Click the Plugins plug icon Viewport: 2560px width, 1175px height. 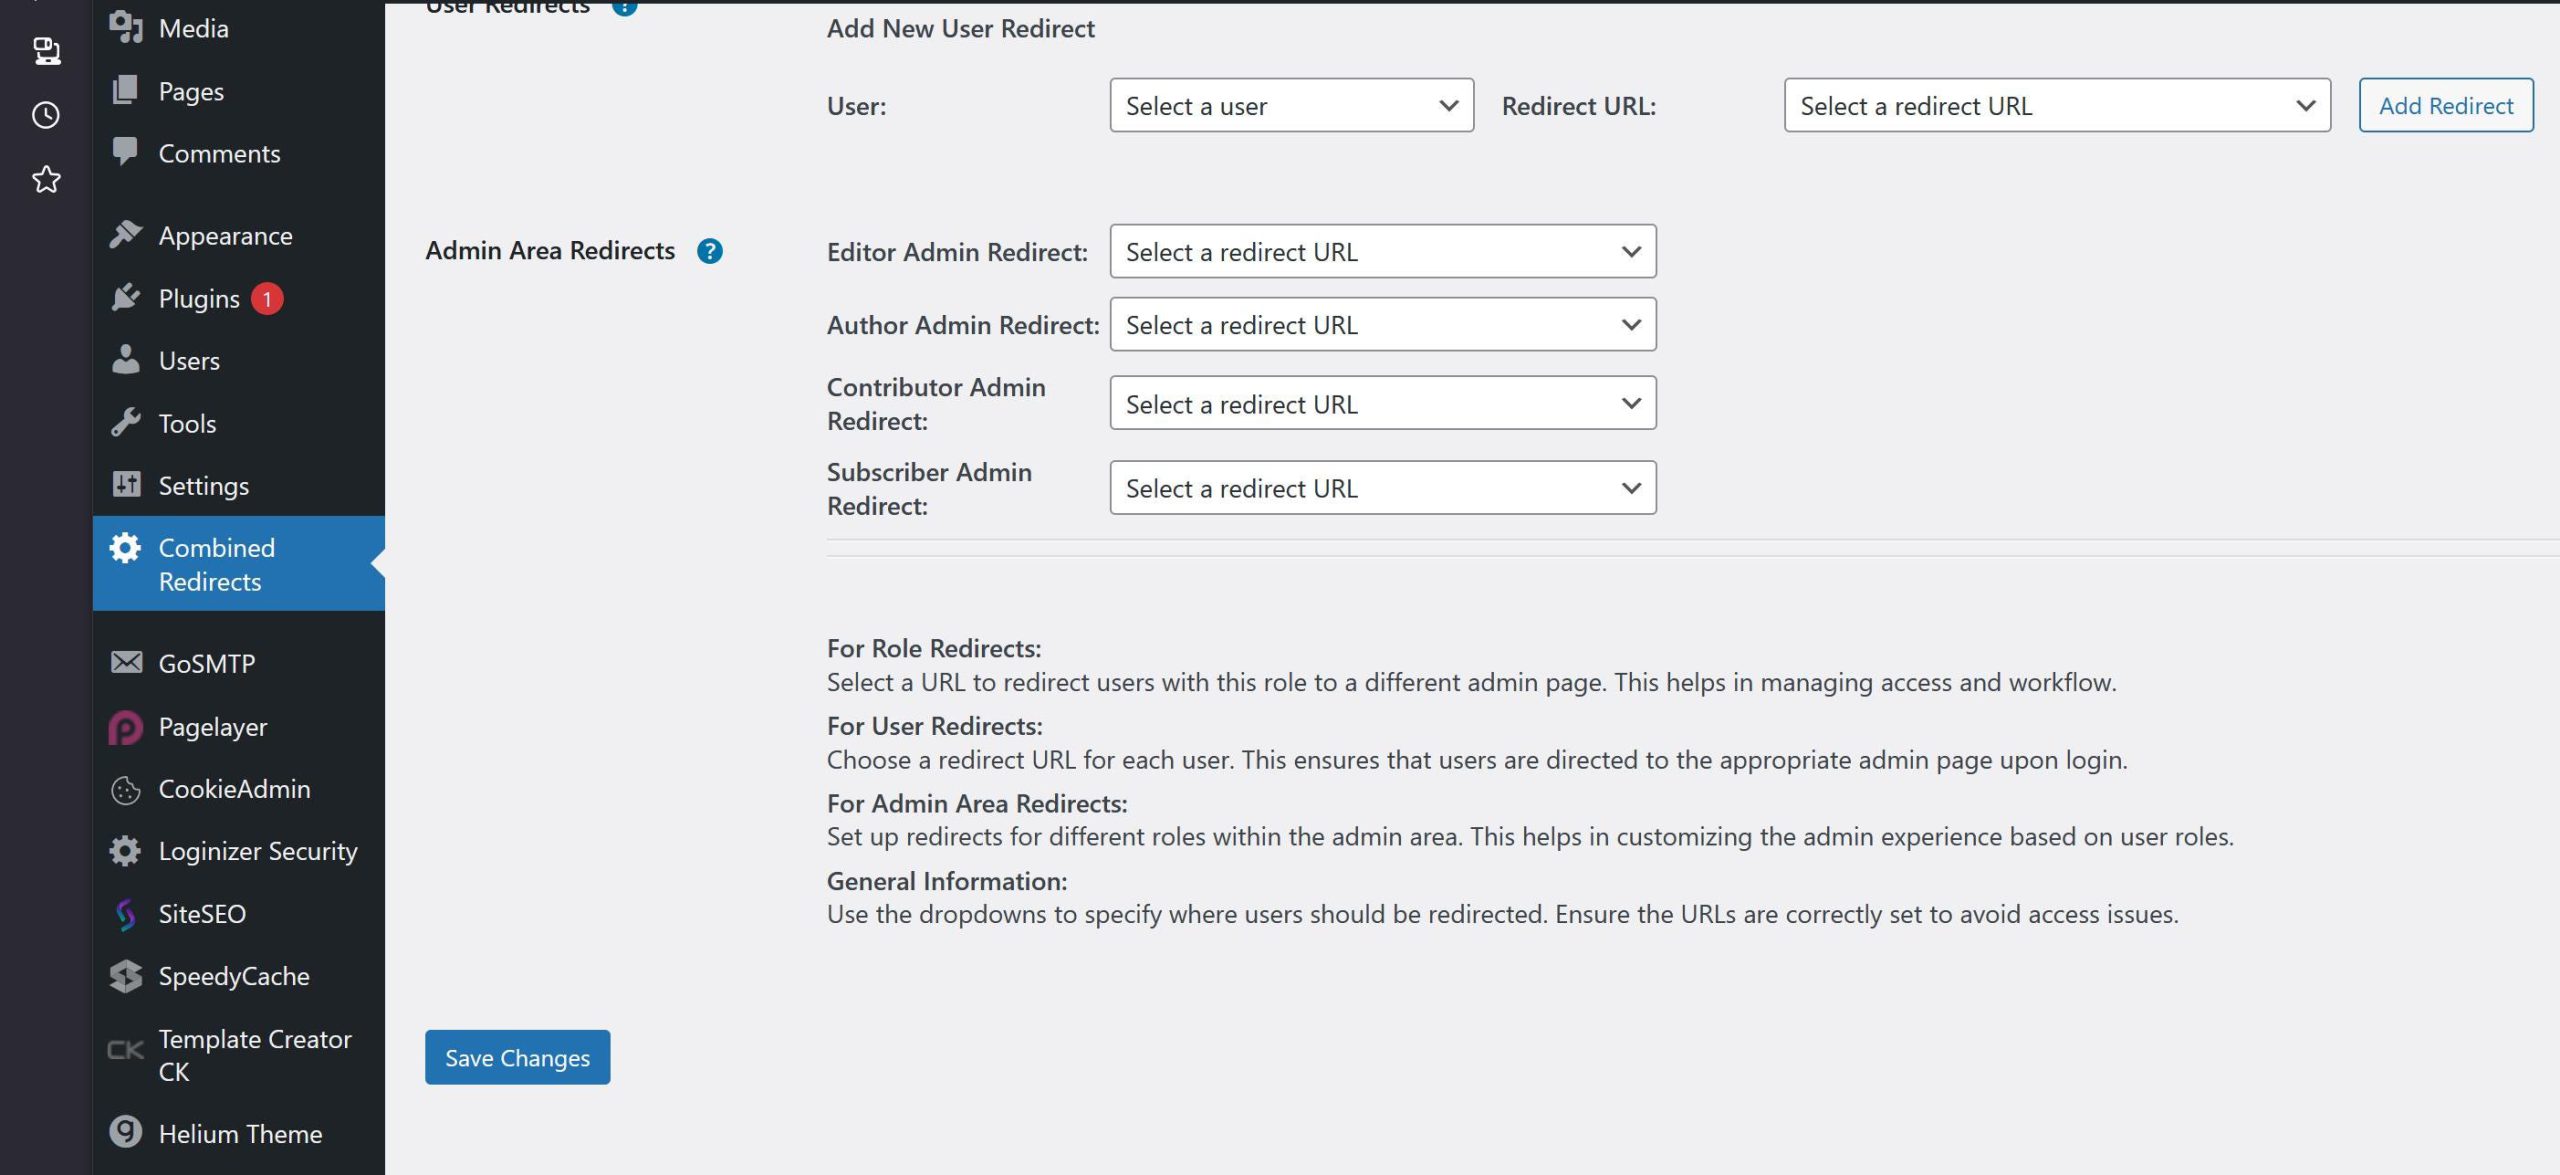pos(126,298)
